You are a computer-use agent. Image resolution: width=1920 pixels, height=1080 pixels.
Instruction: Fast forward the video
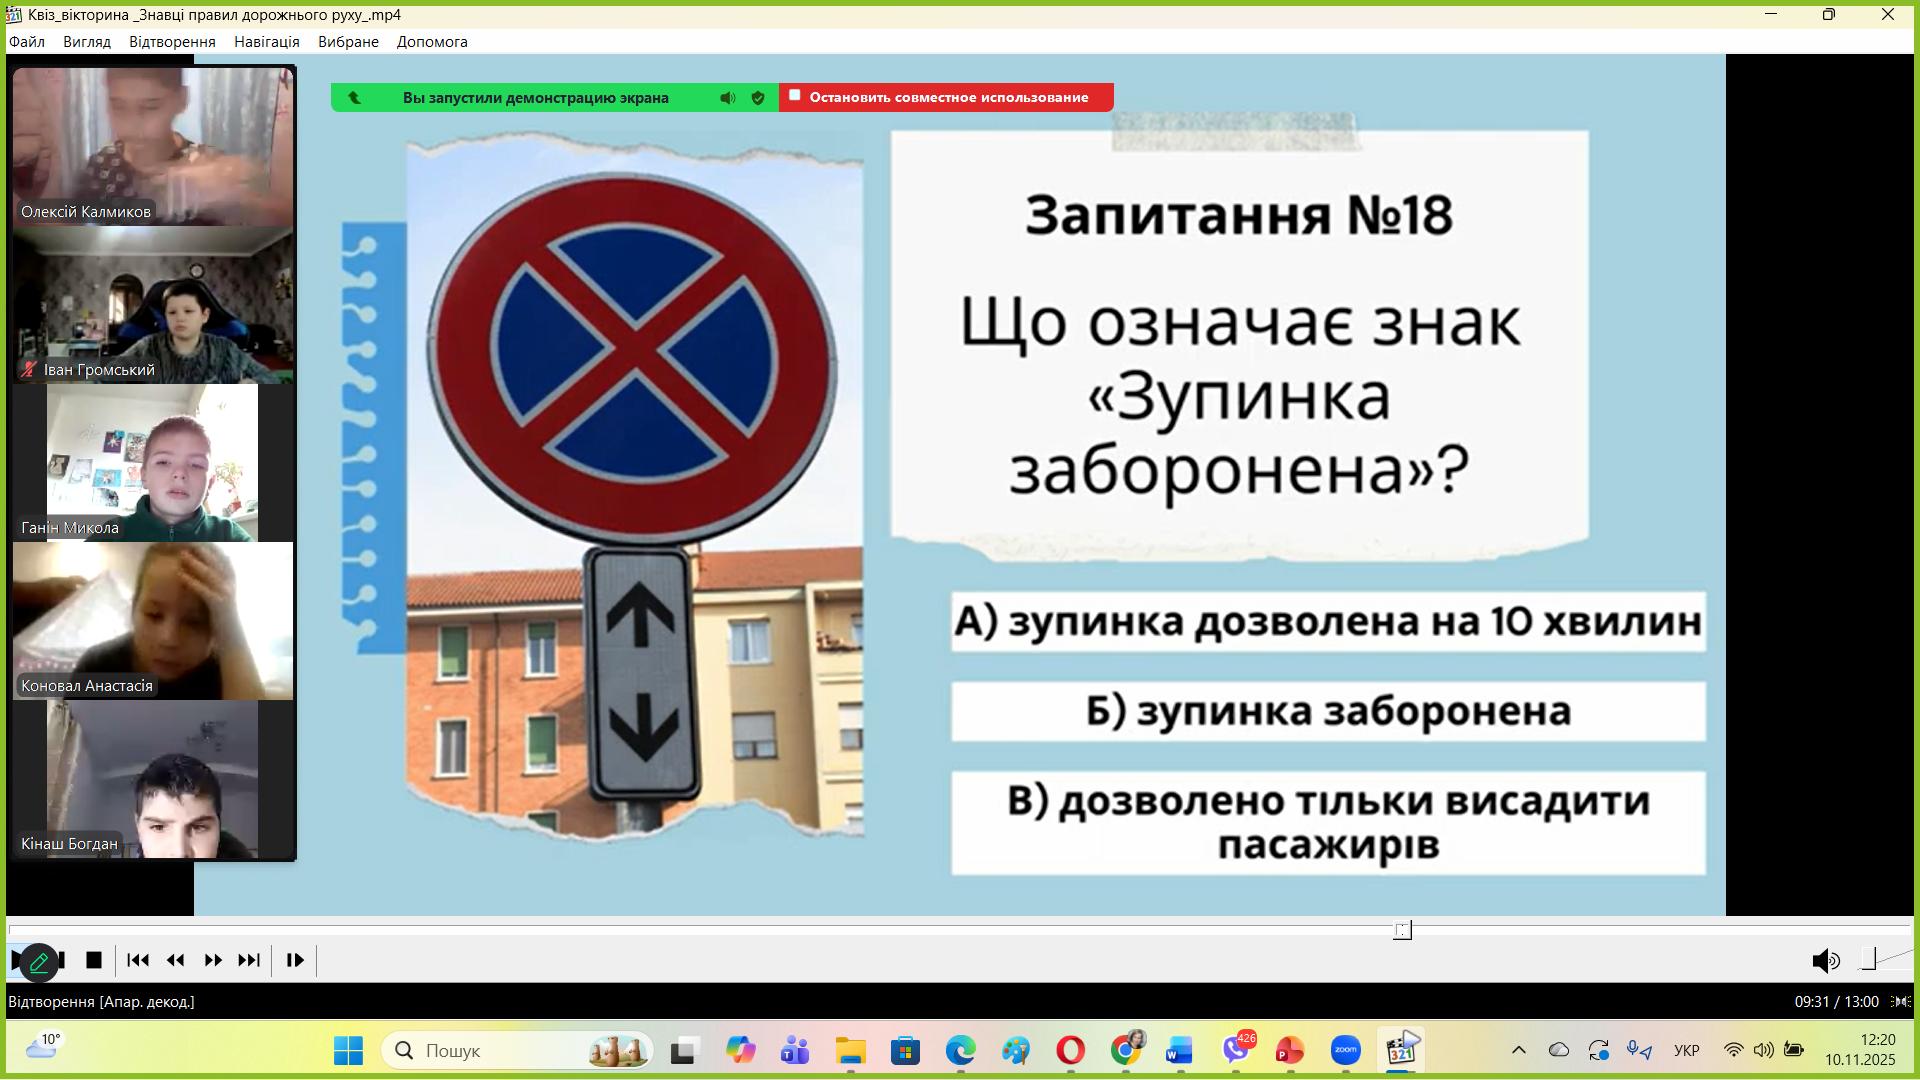point(213,960)
